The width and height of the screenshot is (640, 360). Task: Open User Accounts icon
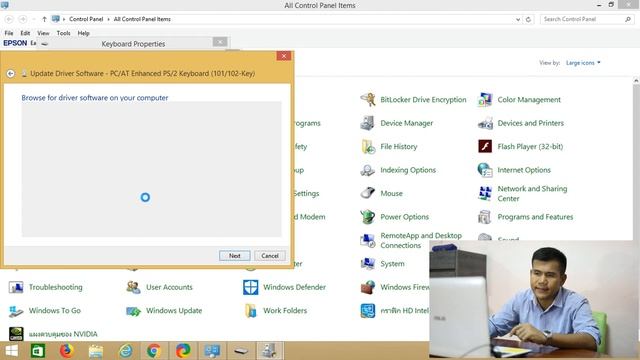[x=133, y=287]
